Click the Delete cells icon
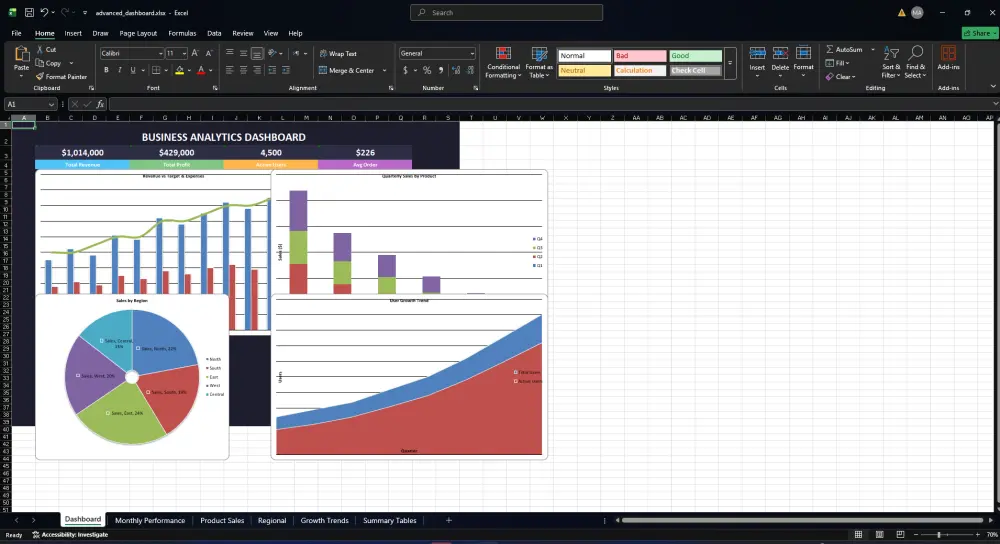Image resolution: width=1000 pixels, height=544 pixels. pos(780,54)
